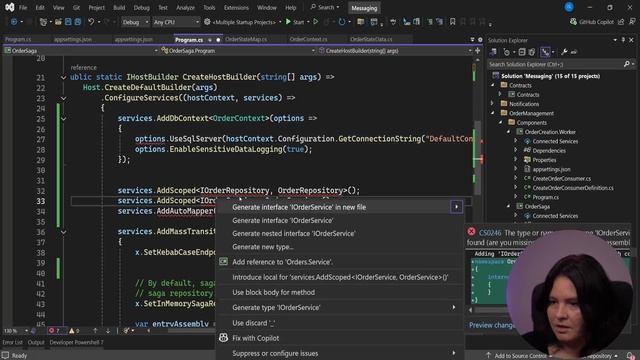Click the split editor plus icon
640x360 pixels.
click(x=477, y=51)
